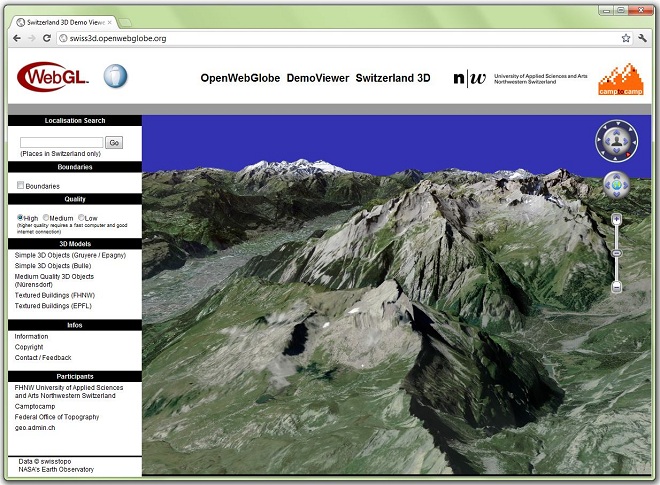Open the Camptocamp participant link

pos(35,406)
